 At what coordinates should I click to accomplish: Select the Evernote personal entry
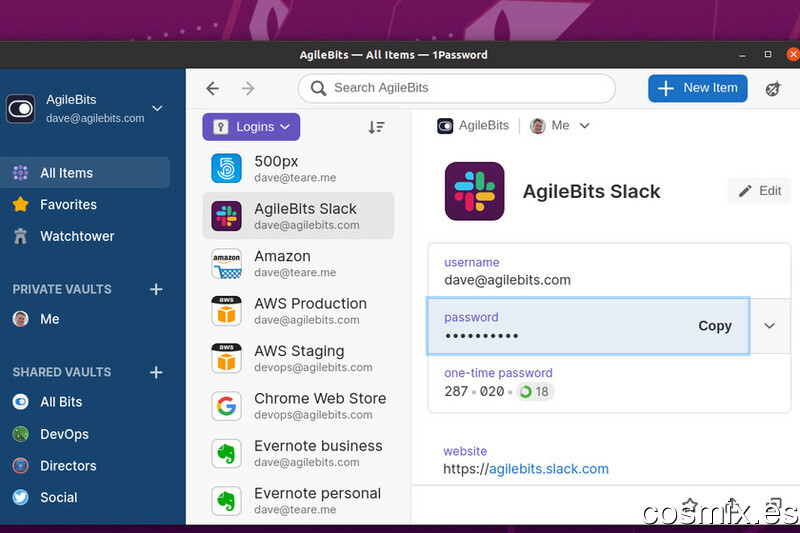click(x=298, y=501)
